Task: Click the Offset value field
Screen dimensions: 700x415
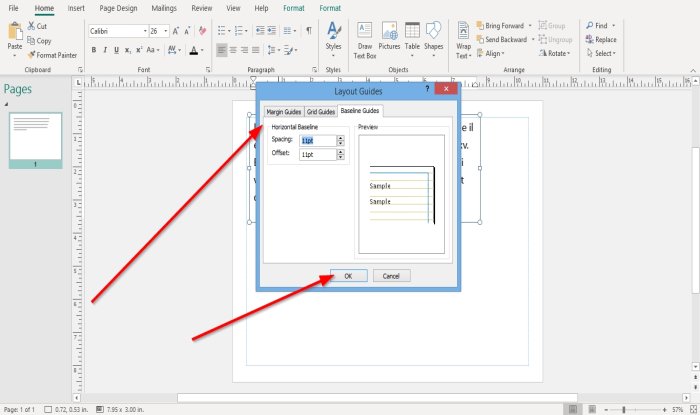Action: (x=317, y=154)
